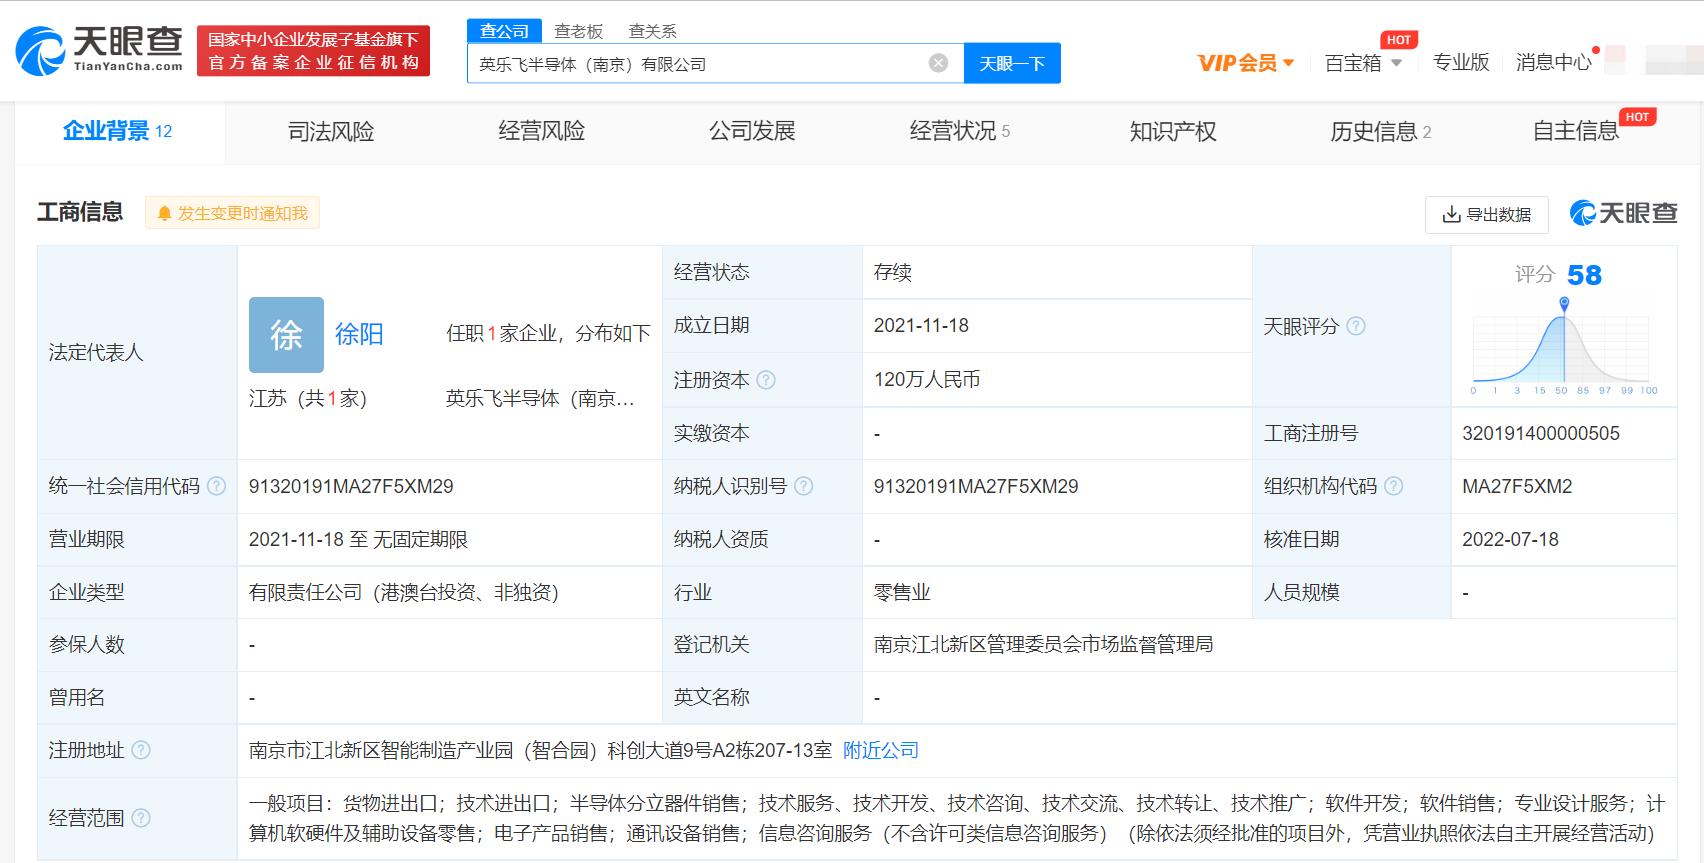
Task: Click the 徐 avatar of legal representative
Action: 286,334
